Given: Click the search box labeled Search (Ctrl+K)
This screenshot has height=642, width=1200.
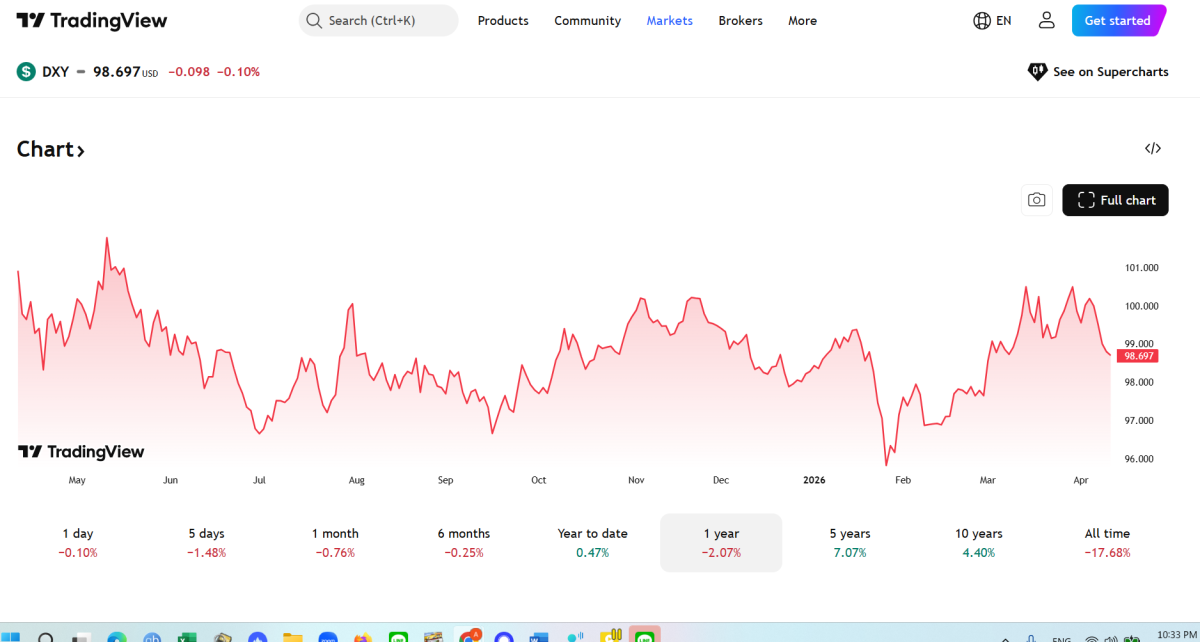Looking at the screenshot, I should coord(379,20).
